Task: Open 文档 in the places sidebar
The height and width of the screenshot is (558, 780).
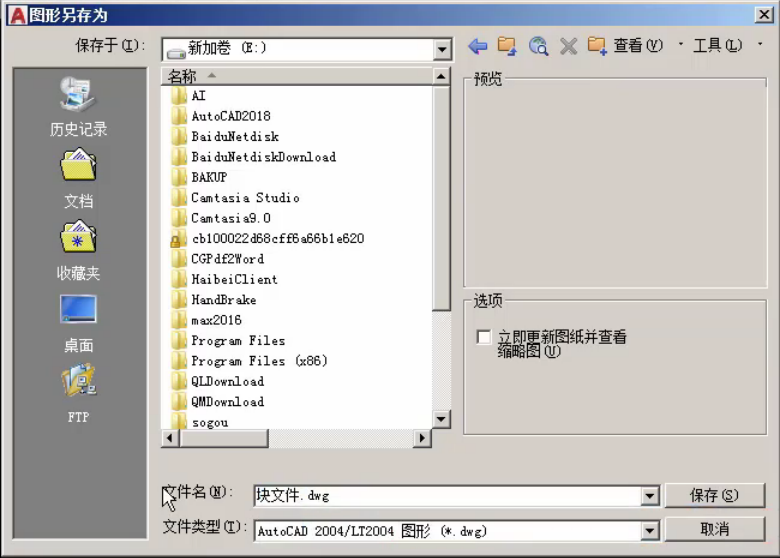Action: click(79, 179)
